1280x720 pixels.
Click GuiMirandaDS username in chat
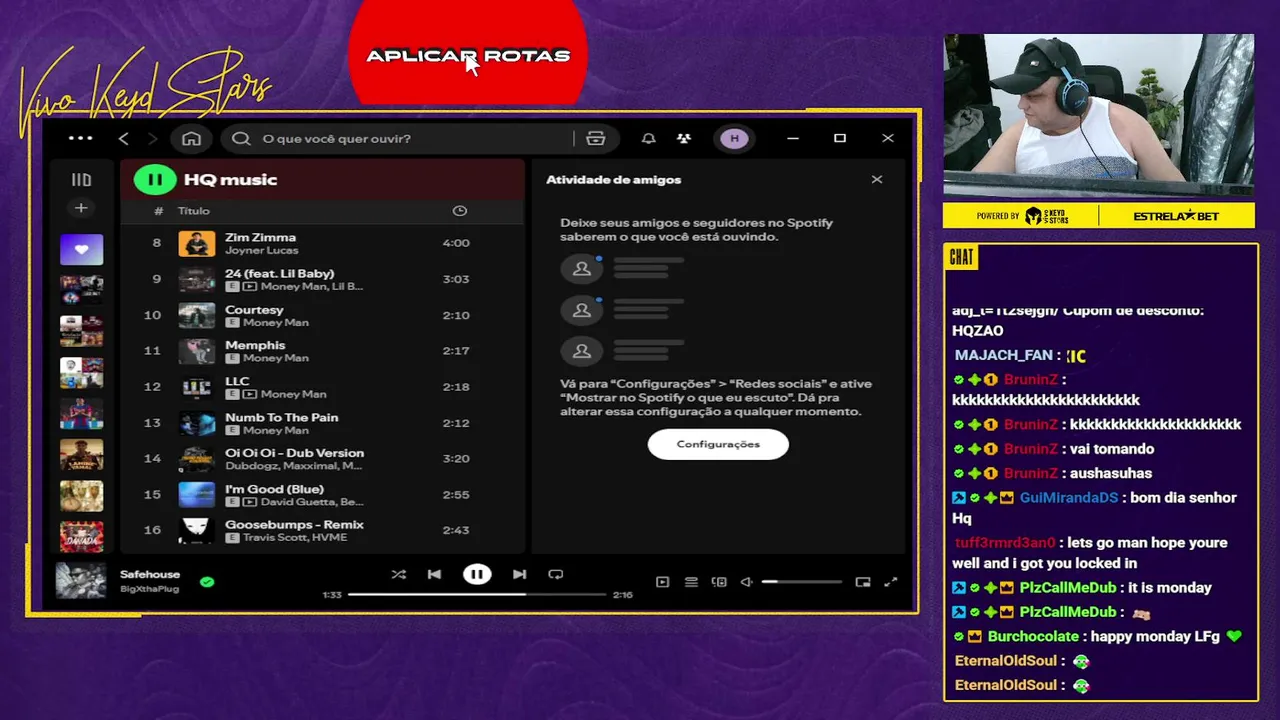coord(1069,498)
